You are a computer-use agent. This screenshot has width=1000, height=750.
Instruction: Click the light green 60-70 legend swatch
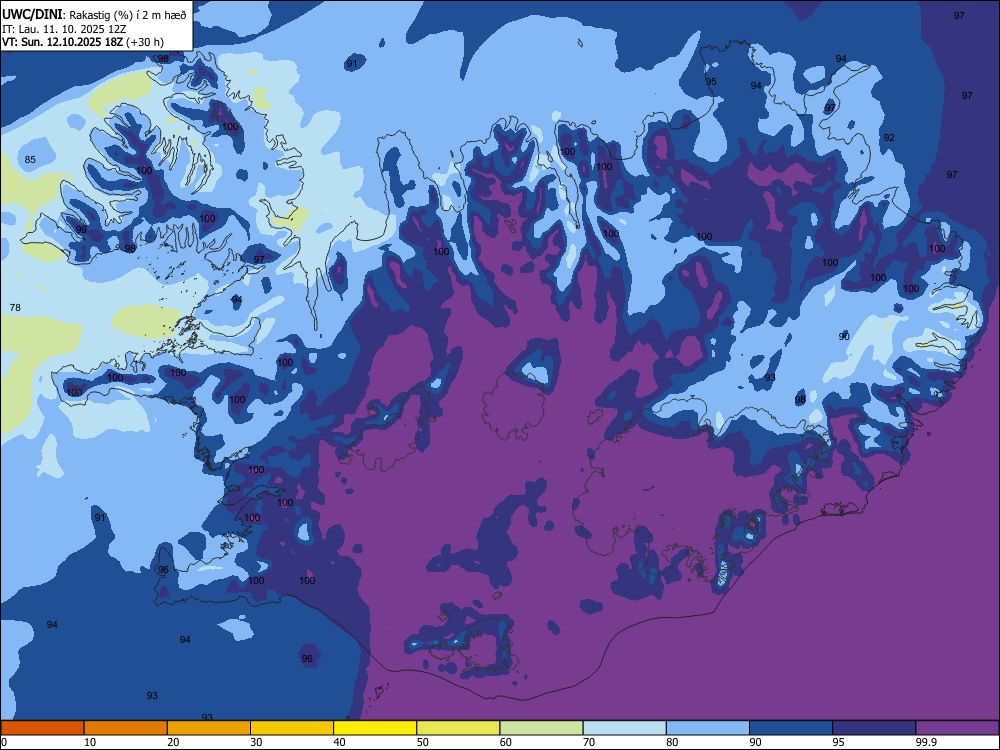point(541,728)
